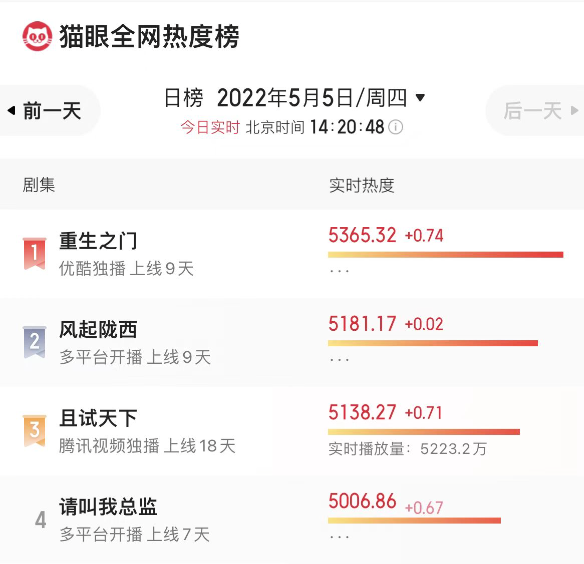584x564 pixels.
Task: Click the Maoyan cat logo icon
Action: click(37, 36)
